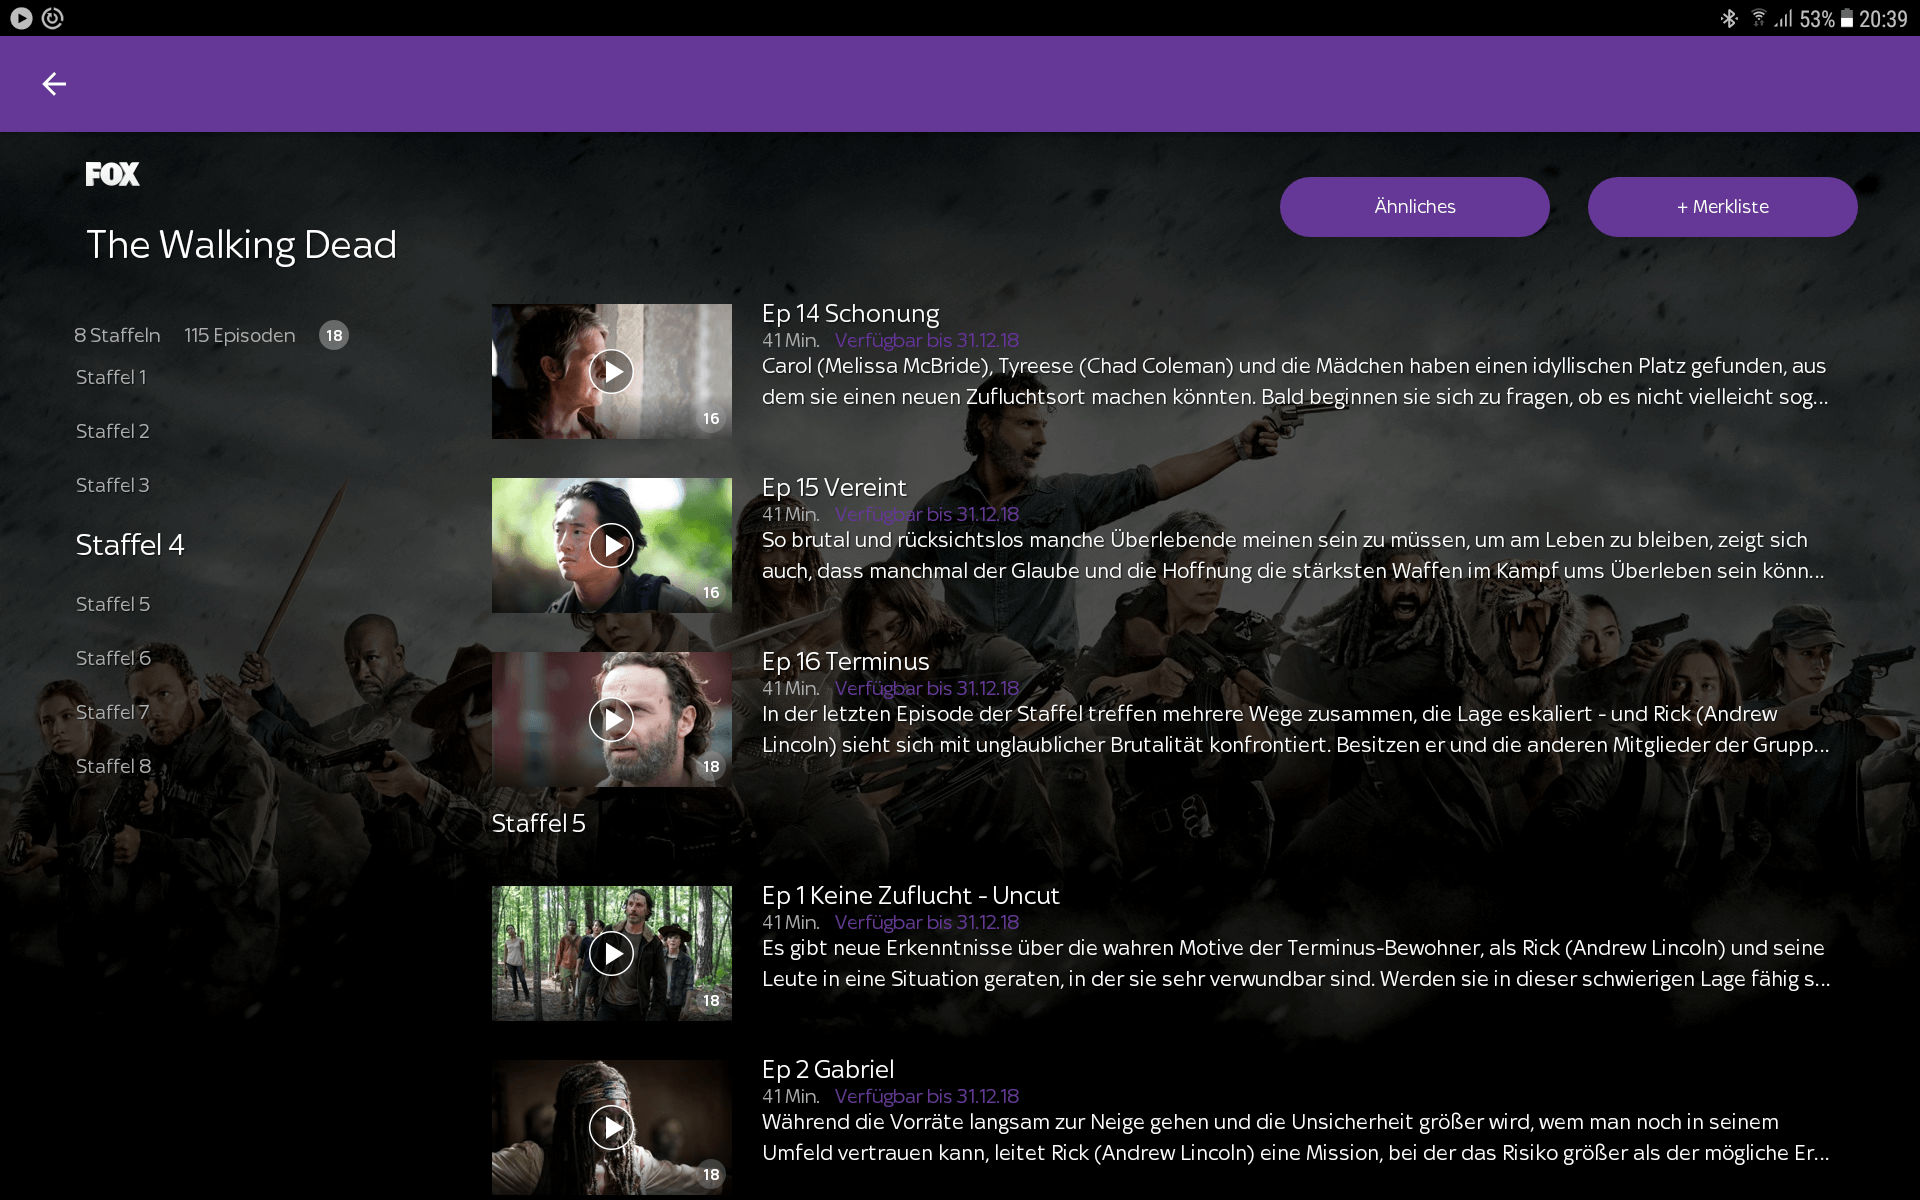Image resolution: width=1920 pixels, height=1200 pixels.
Task: Tap the FOX channel logo
Action: click(112, 174)
